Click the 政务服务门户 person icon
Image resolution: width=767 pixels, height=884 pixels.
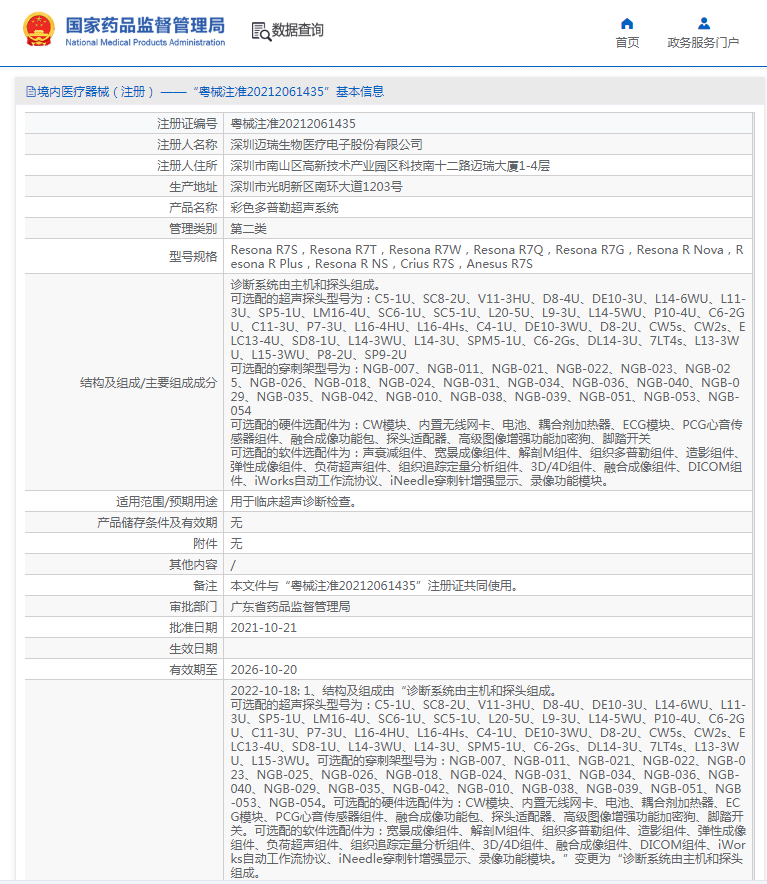(x=703, y=23)
